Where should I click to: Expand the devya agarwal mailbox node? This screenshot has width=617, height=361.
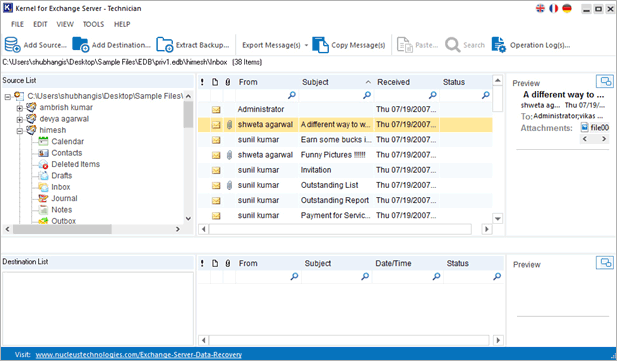click(x=19, y=119)
